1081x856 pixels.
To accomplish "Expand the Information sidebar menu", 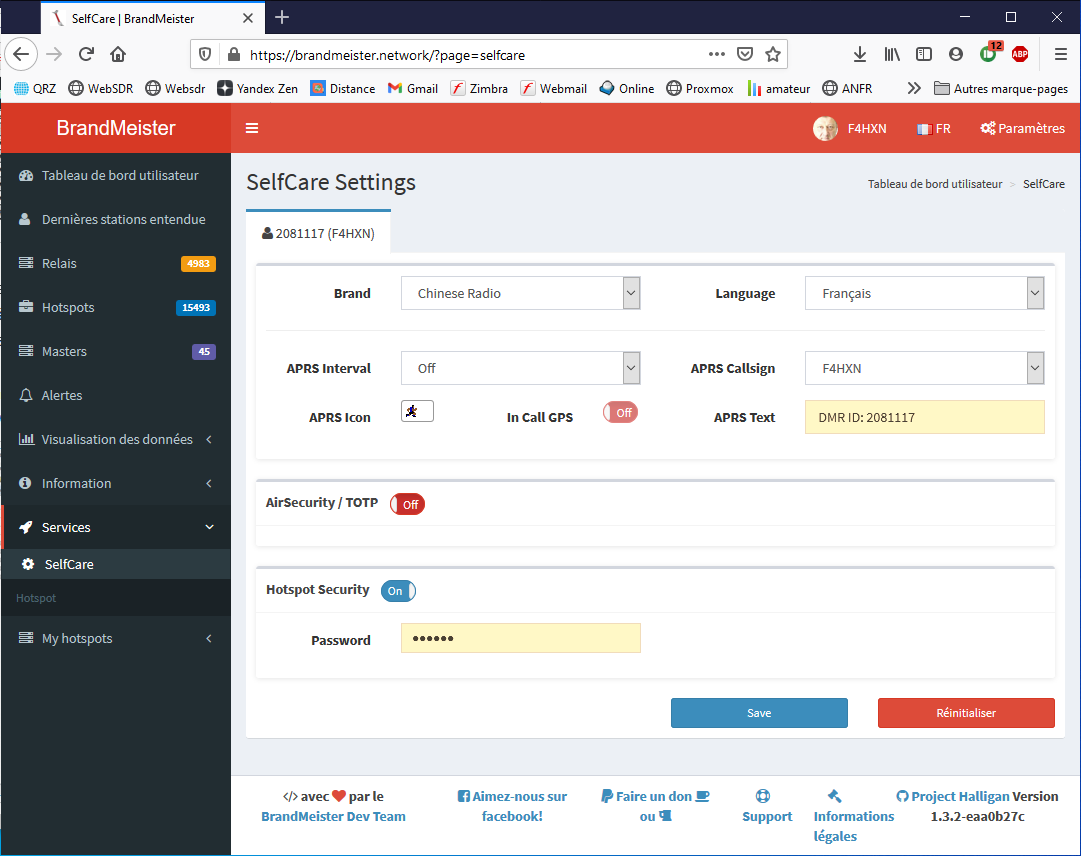I will pyautogui.click(x=116, y=483).
